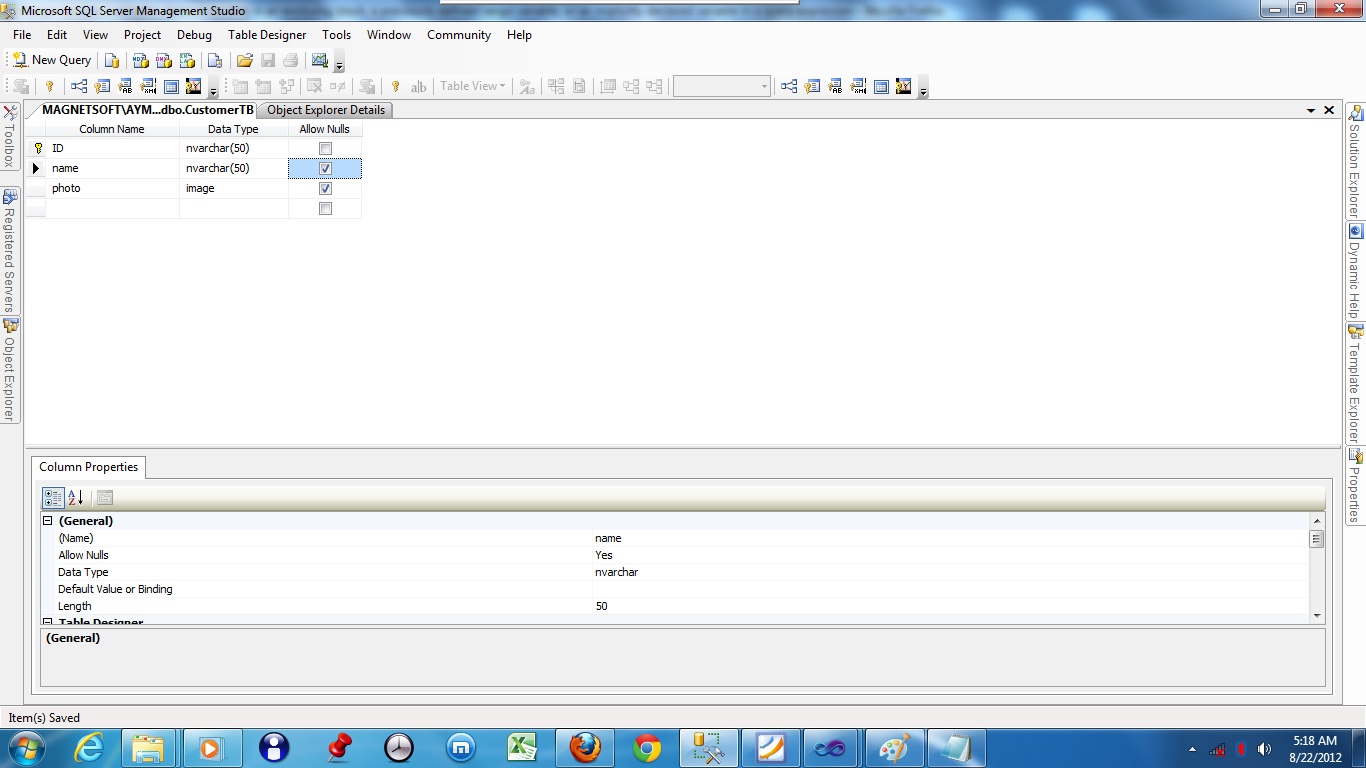Click the Manage Indexes and Keys icon
Screen dimensions: 1366x768
101,86
